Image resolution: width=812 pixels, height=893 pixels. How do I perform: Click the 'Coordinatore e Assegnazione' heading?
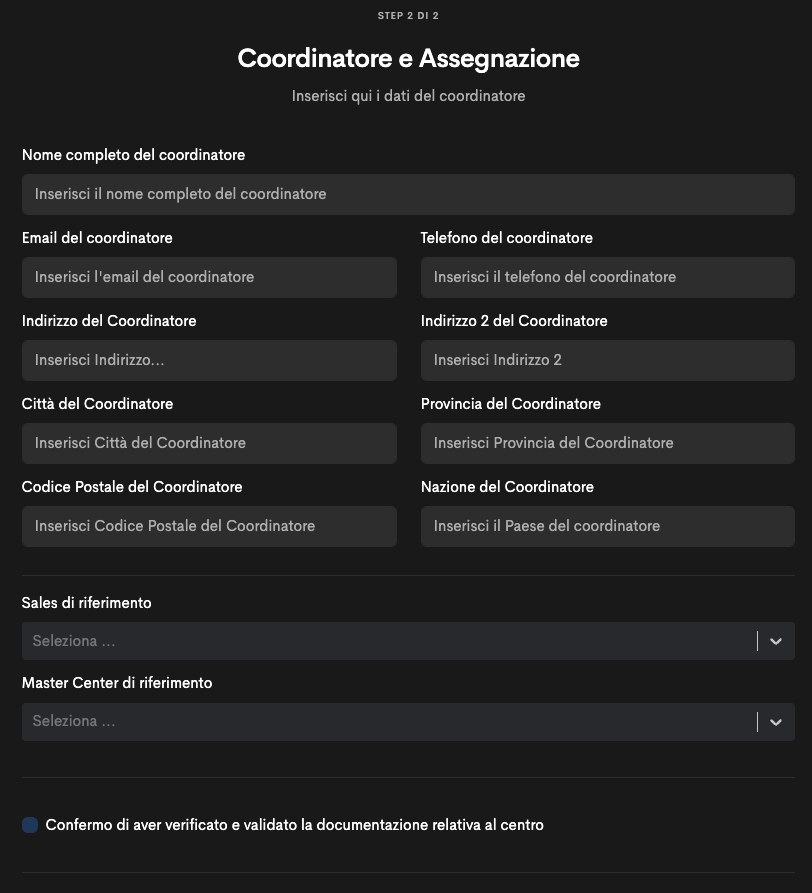tap(408, 58)
